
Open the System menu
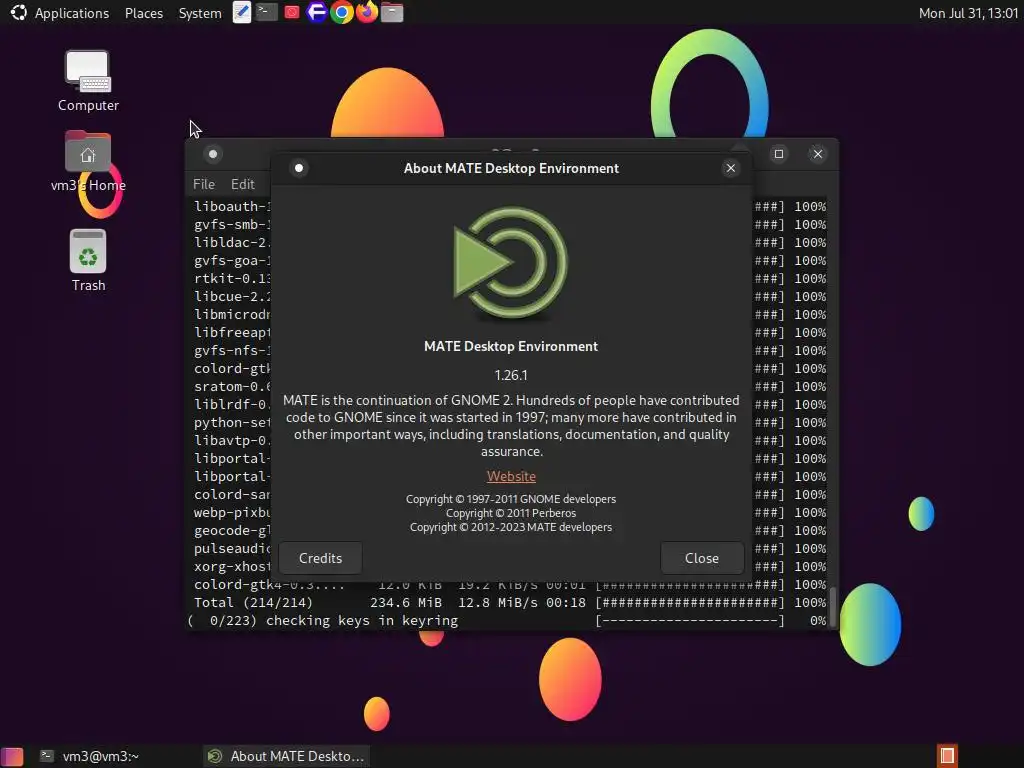pyautogui.click(x=200, y=13)
